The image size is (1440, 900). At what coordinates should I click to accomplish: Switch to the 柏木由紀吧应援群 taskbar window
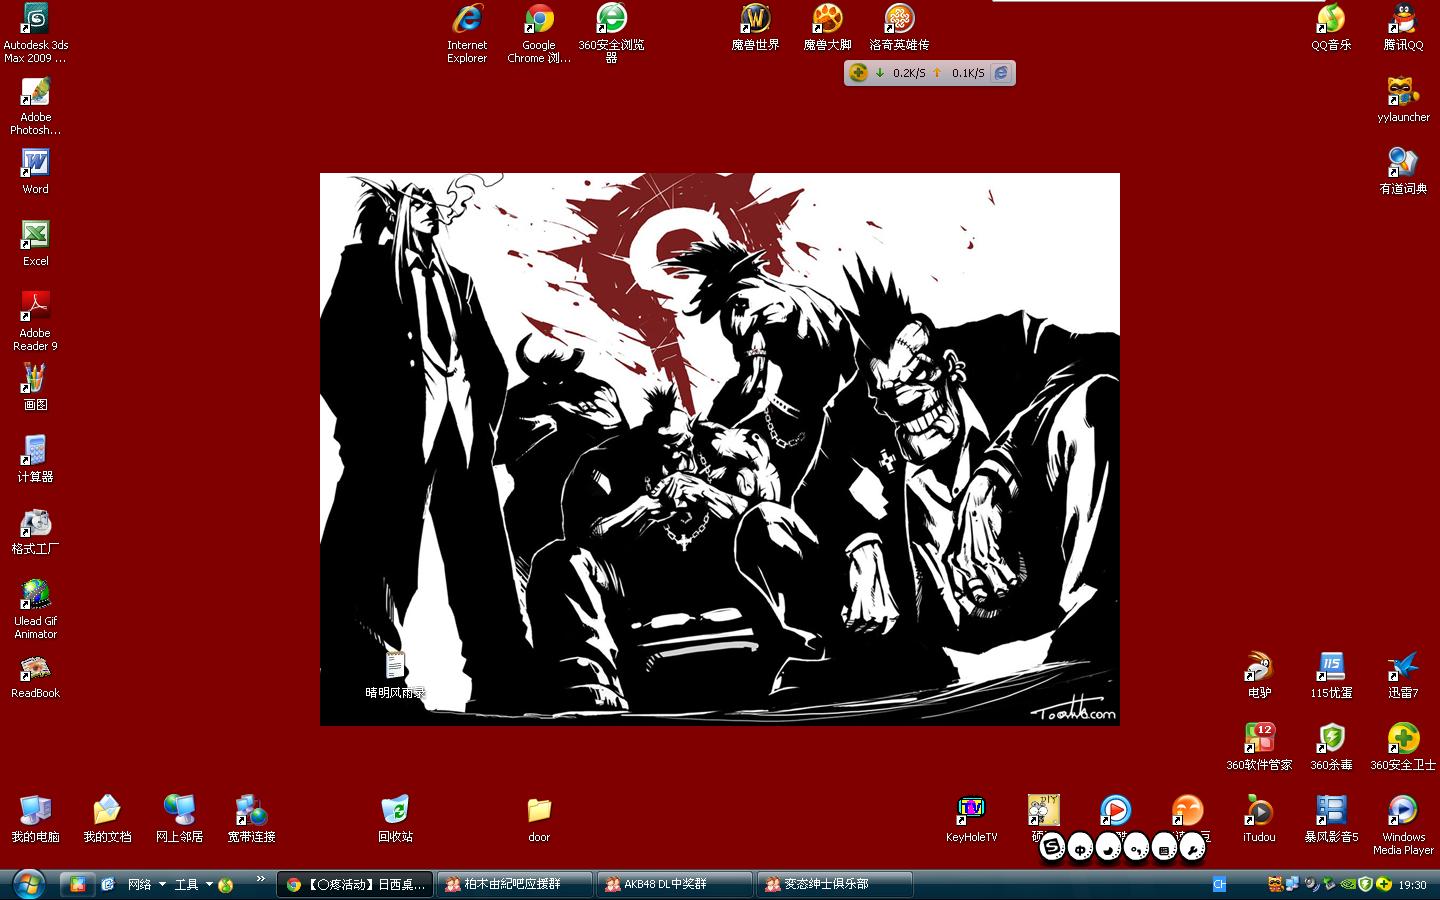tap(515, 884)
